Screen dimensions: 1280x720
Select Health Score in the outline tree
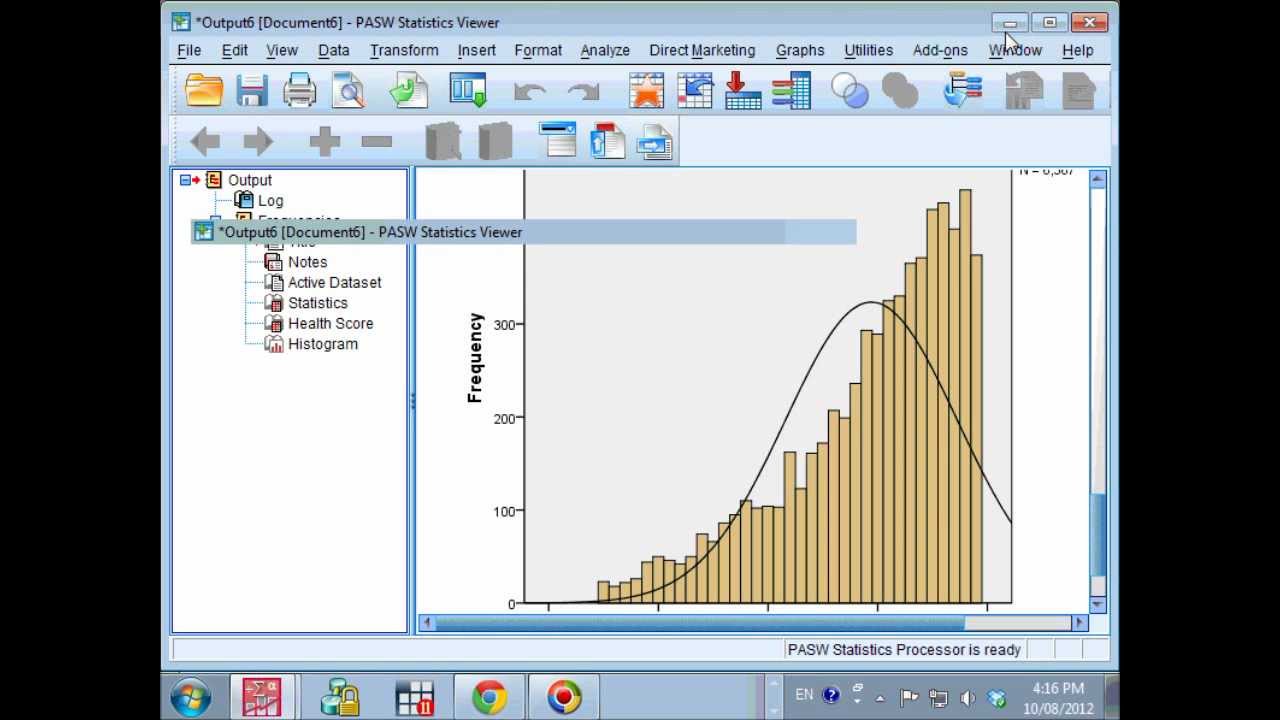(x=331, y=324)
